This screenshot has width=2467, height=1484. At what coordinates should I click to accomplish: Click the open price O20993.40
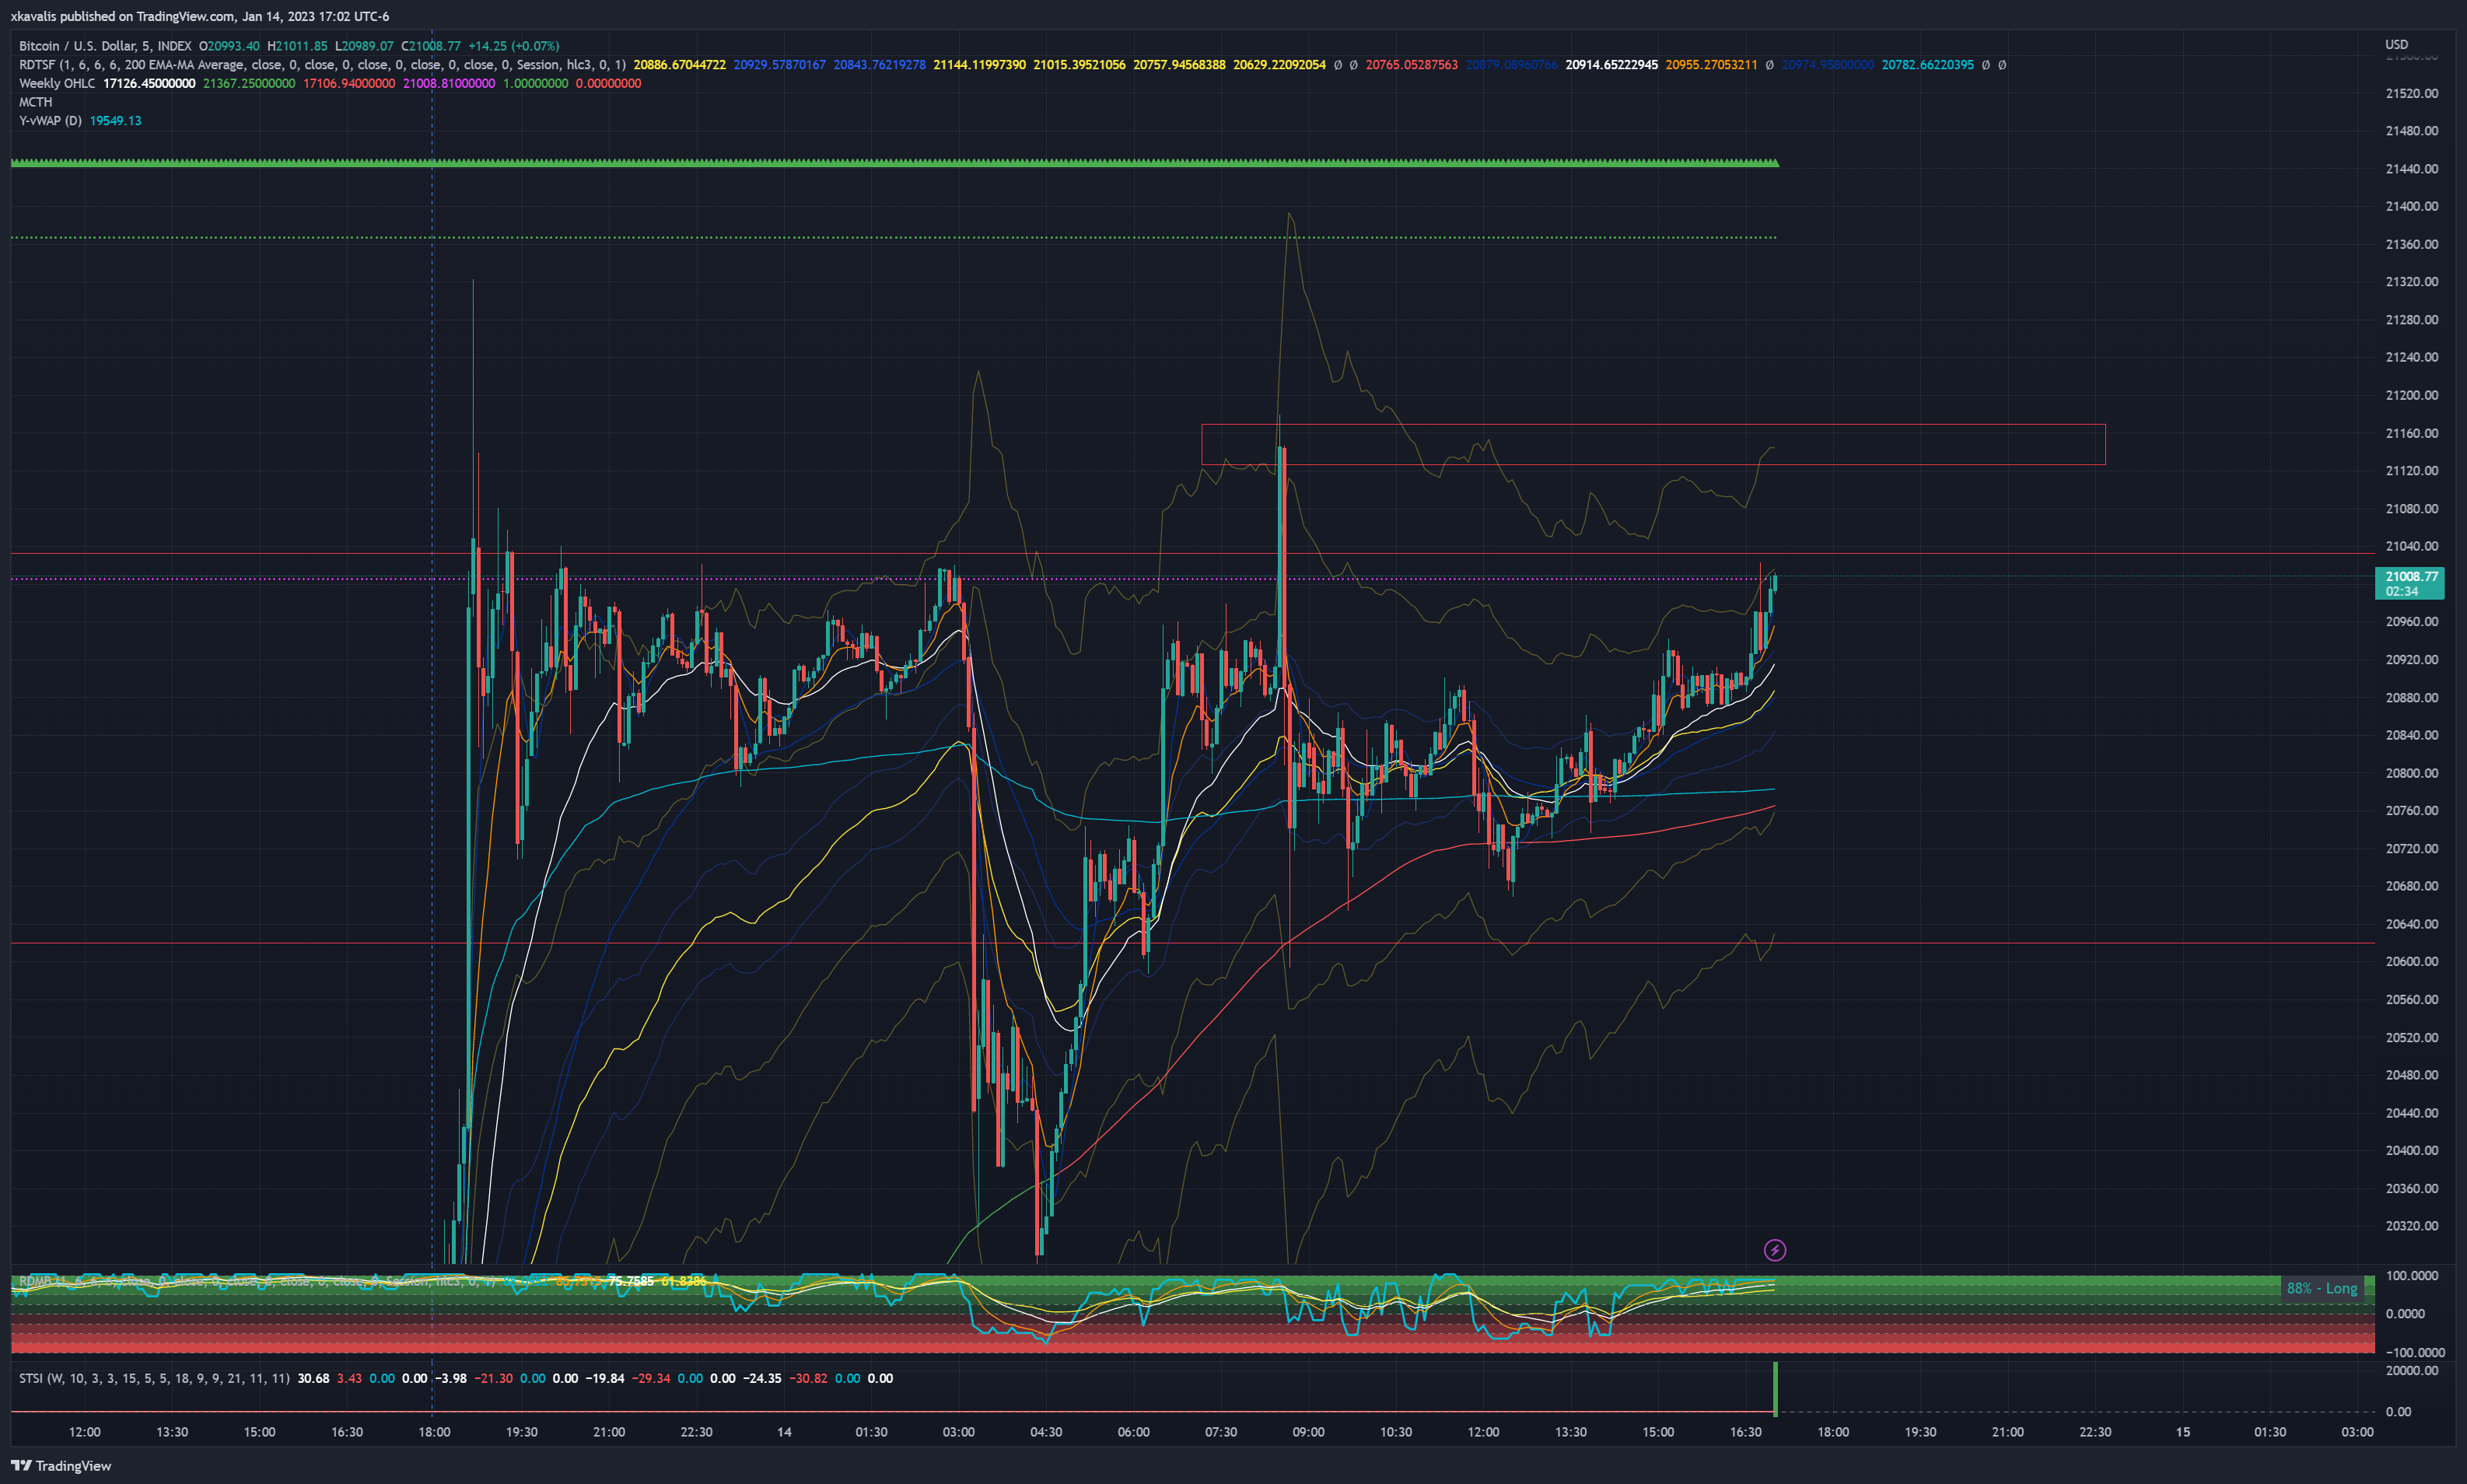pos(229,46)
